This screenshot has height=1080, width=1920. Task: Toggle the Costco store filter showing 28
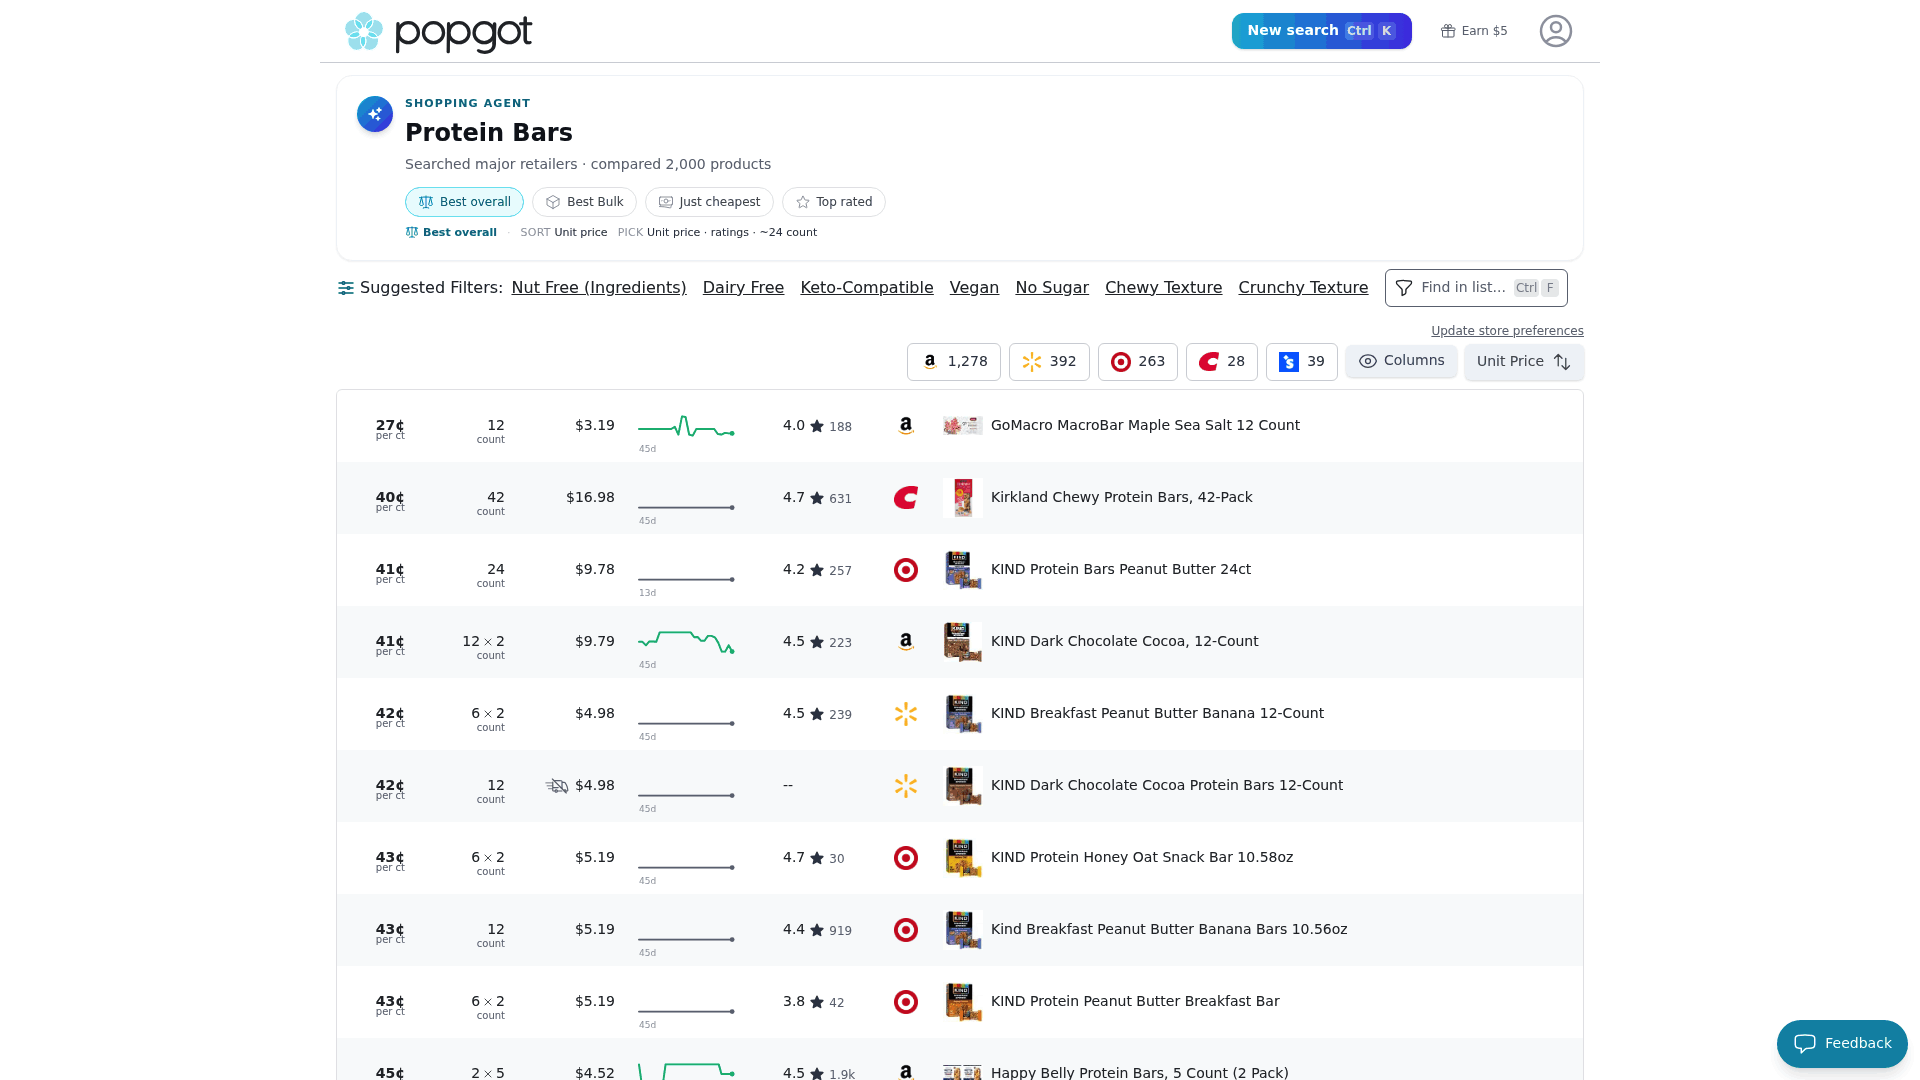coord(1222,362)
